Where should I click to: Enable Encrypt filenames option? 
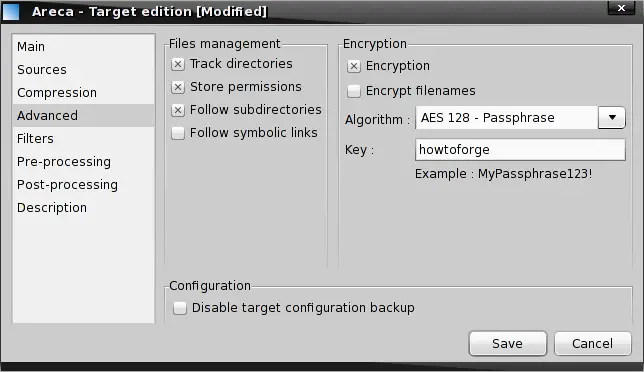tap(354, 91)
